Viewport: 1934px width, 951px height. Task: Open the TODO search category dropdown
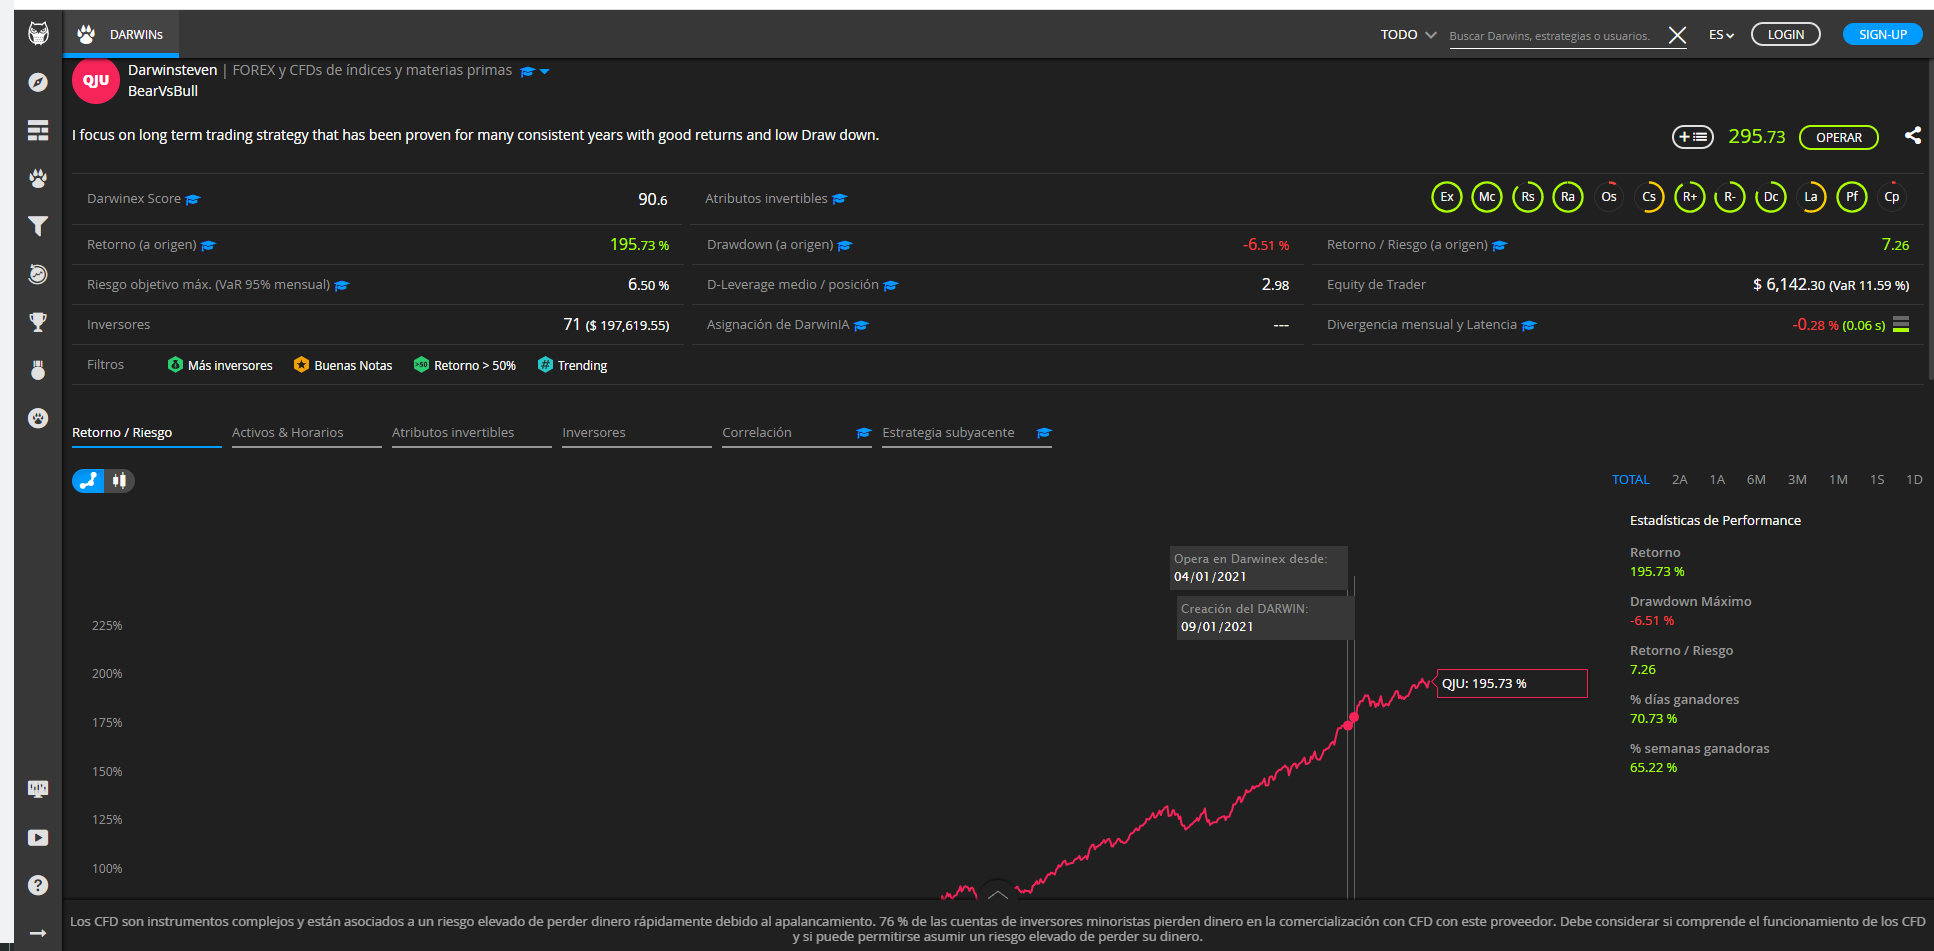(x=1408, y=35)
